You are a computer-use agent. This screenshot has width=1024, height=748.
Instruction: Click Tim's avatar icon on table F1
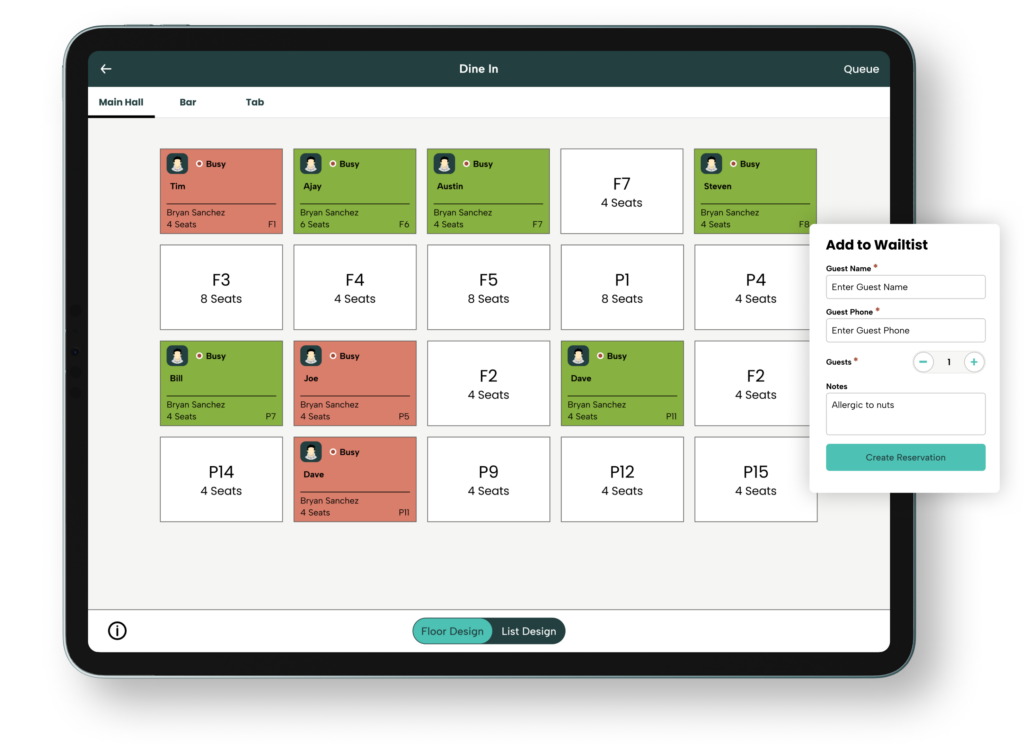point(177,164)
